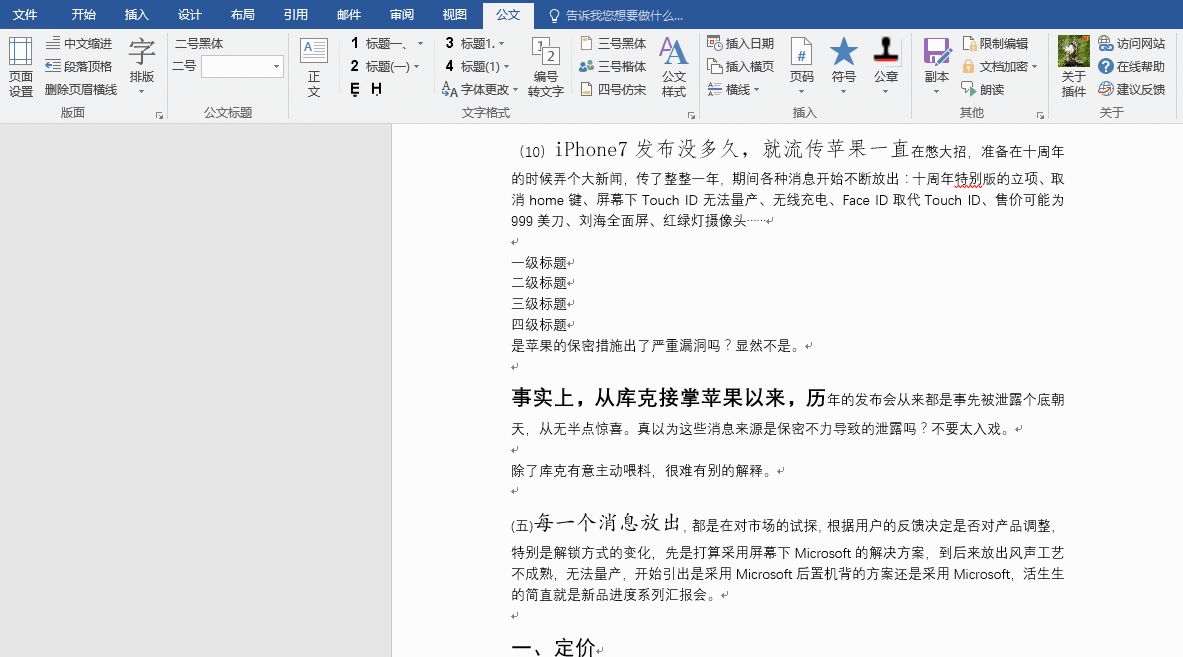Click the H icon with dot below
The width and height of the screenshot is (1183, 657).
(376, 90)
